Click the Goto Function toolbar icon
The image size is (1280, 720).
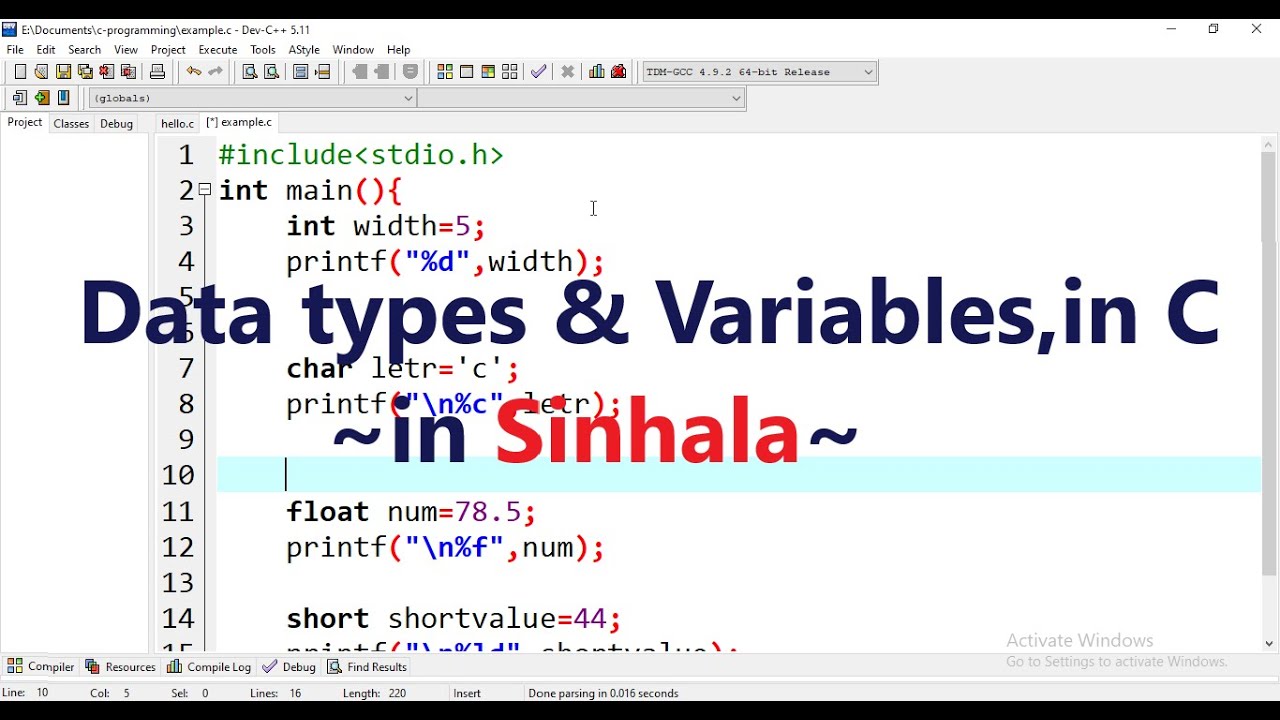pos(301,71)
